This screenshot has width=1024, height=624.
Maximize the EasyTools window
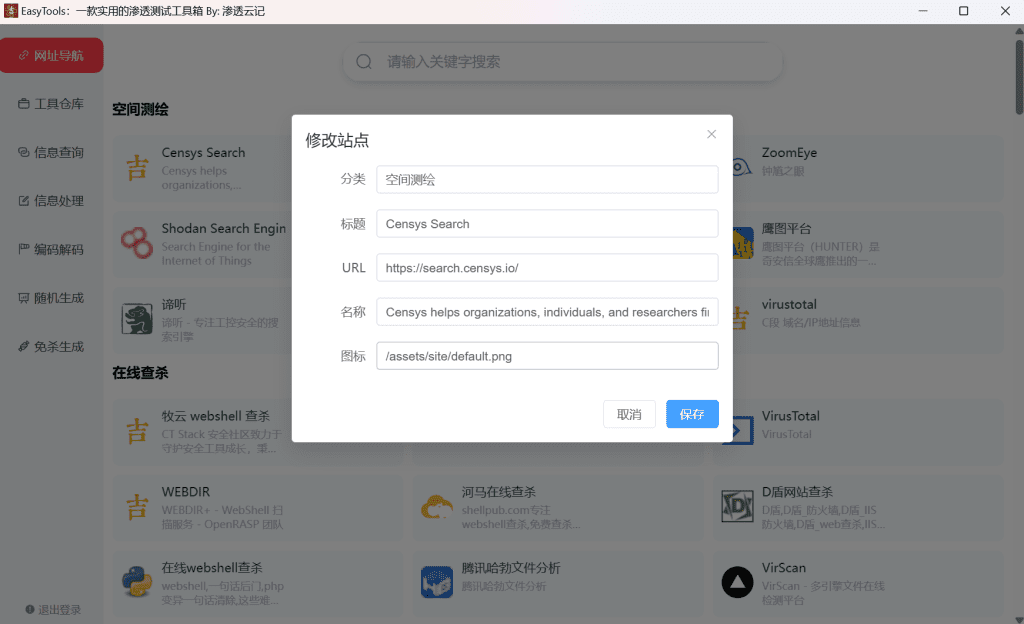(x=963, y=11)
